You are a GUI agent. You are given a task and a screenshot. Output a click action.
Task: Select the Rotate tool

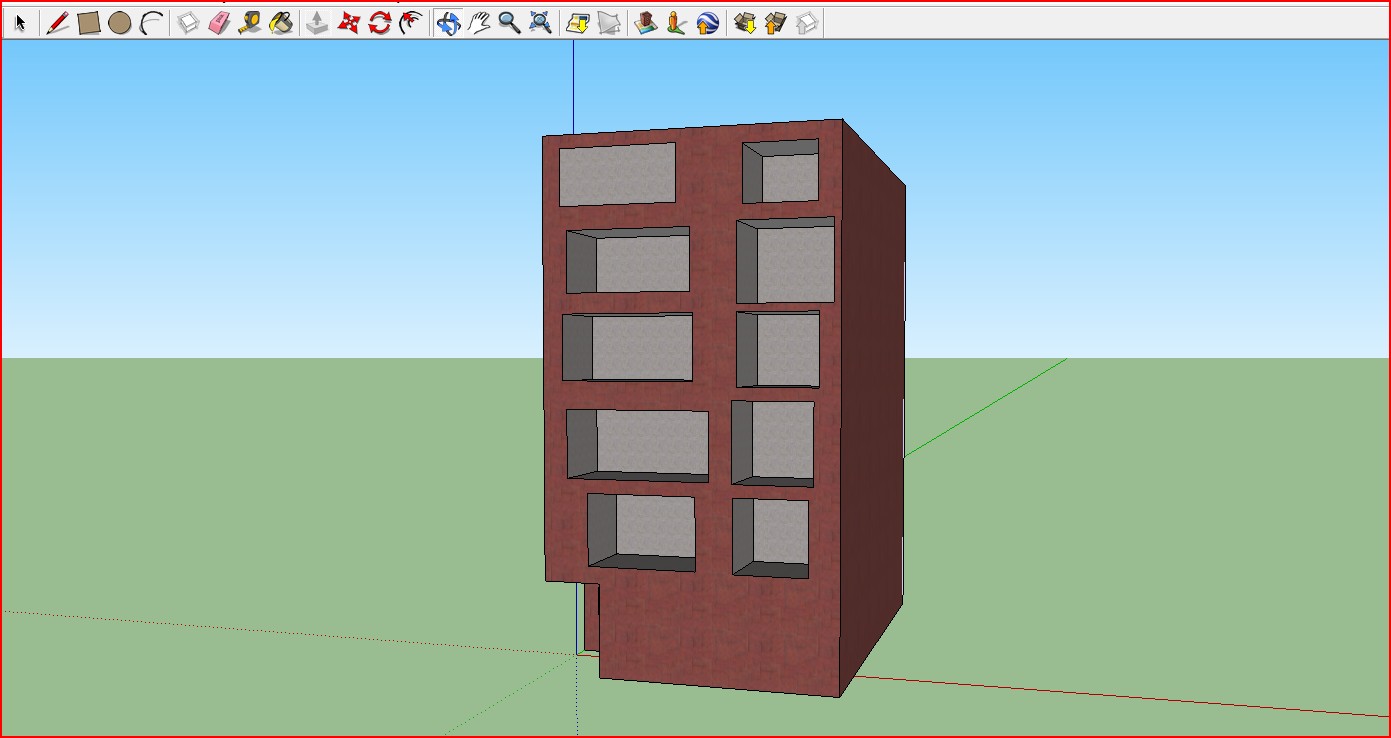click(x=379, y=23)
